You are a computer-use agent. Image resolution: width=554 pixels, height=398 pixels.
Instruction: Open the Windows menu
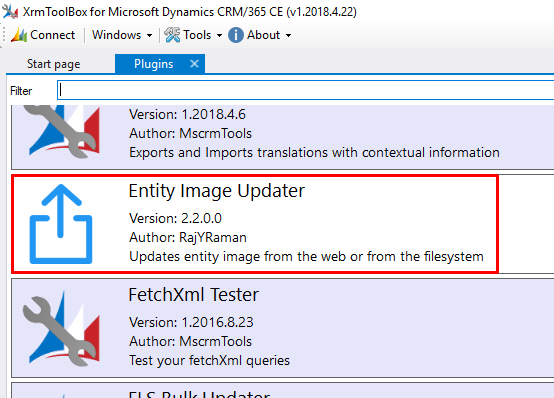(x=117, y=35)
